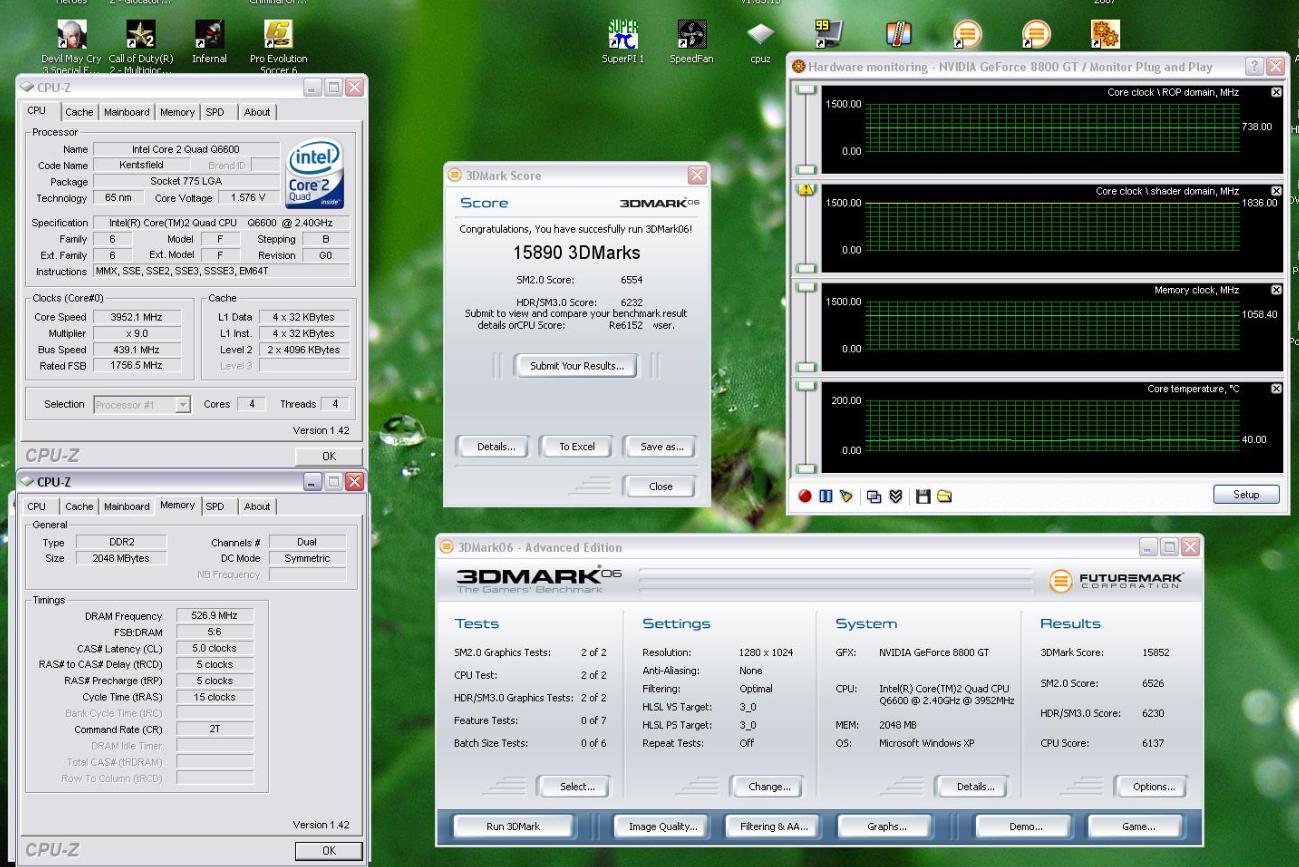Screen dimensions: 1299x867
Task: Open the cpuz desktop shortcut
Action: [x=760, y=42]
